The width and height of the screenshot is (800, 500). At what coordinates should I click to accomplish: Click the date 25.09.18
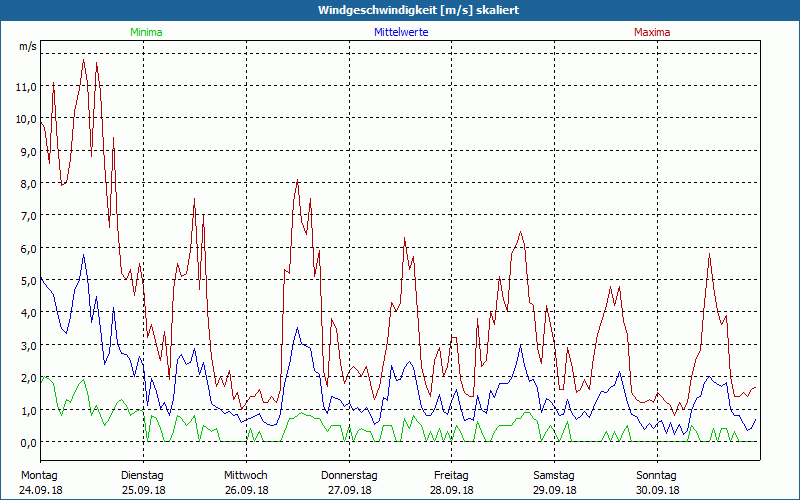click(143, 490)
